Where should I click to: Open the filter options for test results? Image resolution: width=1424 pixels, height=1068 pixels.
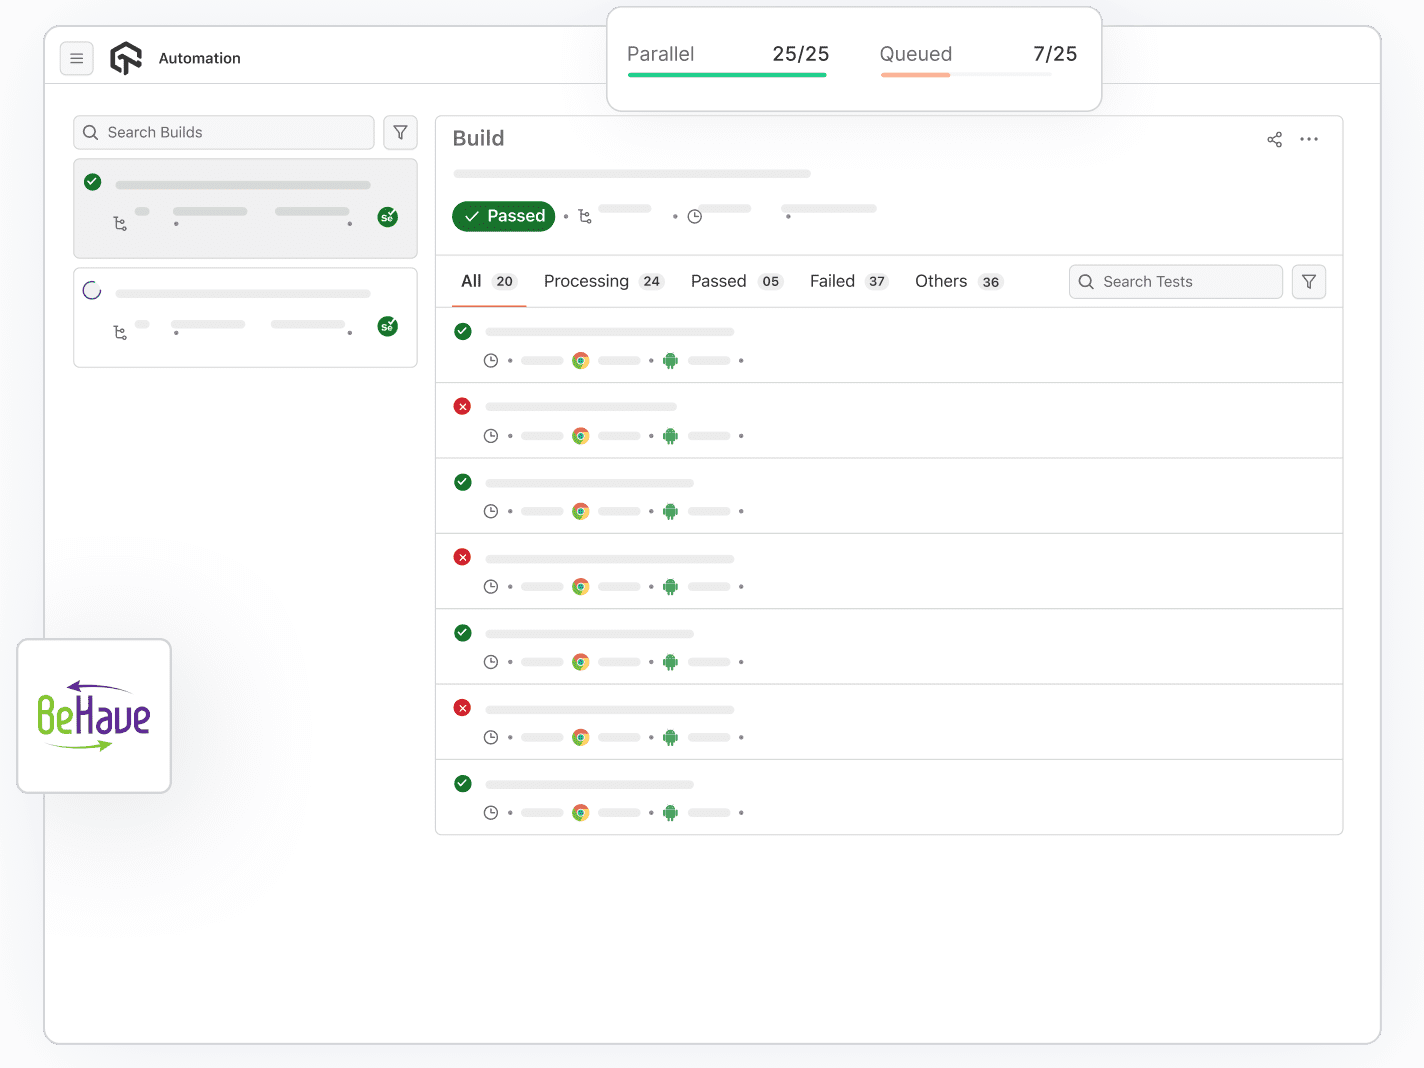tap(1309, 281)
